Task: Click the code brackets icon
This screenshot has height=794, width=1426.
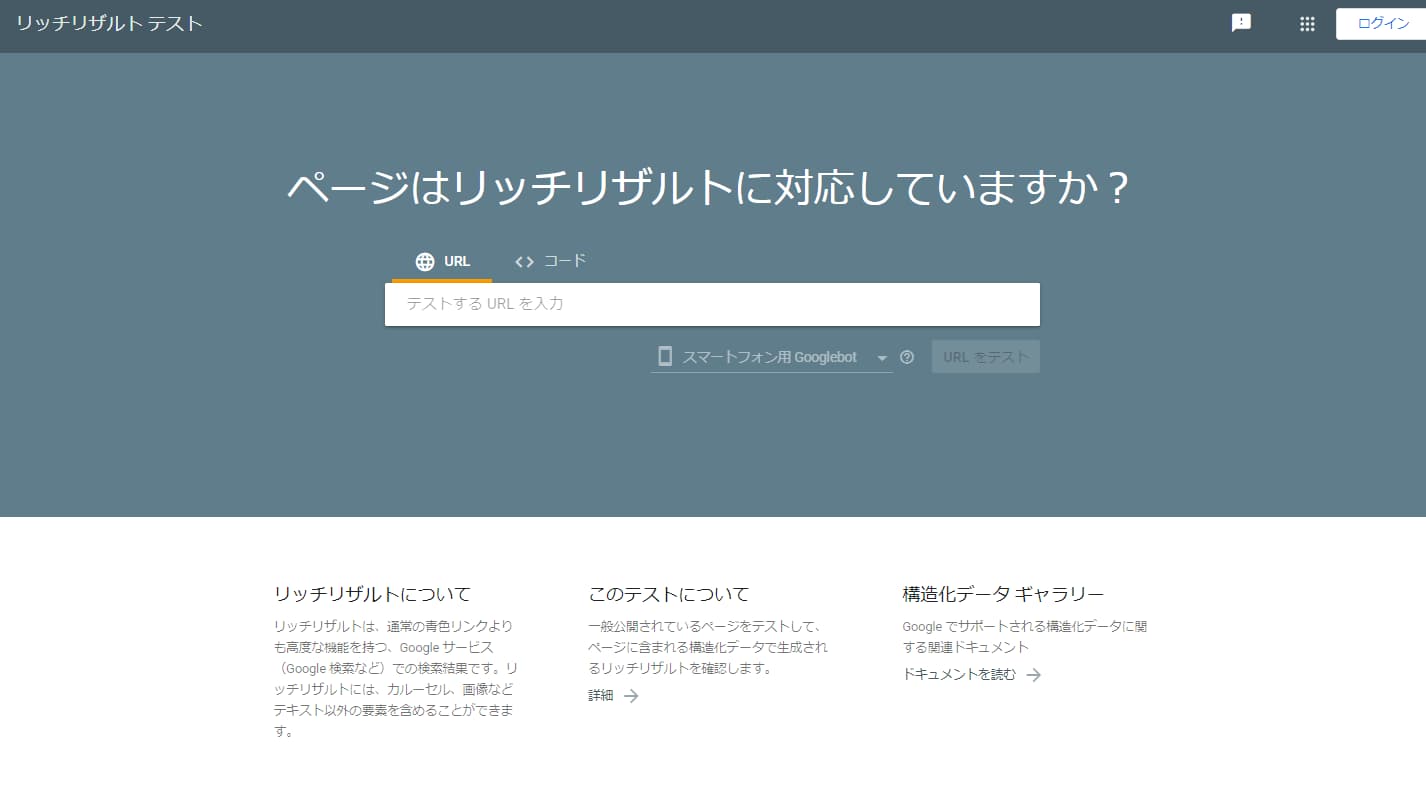Action: 524,262
